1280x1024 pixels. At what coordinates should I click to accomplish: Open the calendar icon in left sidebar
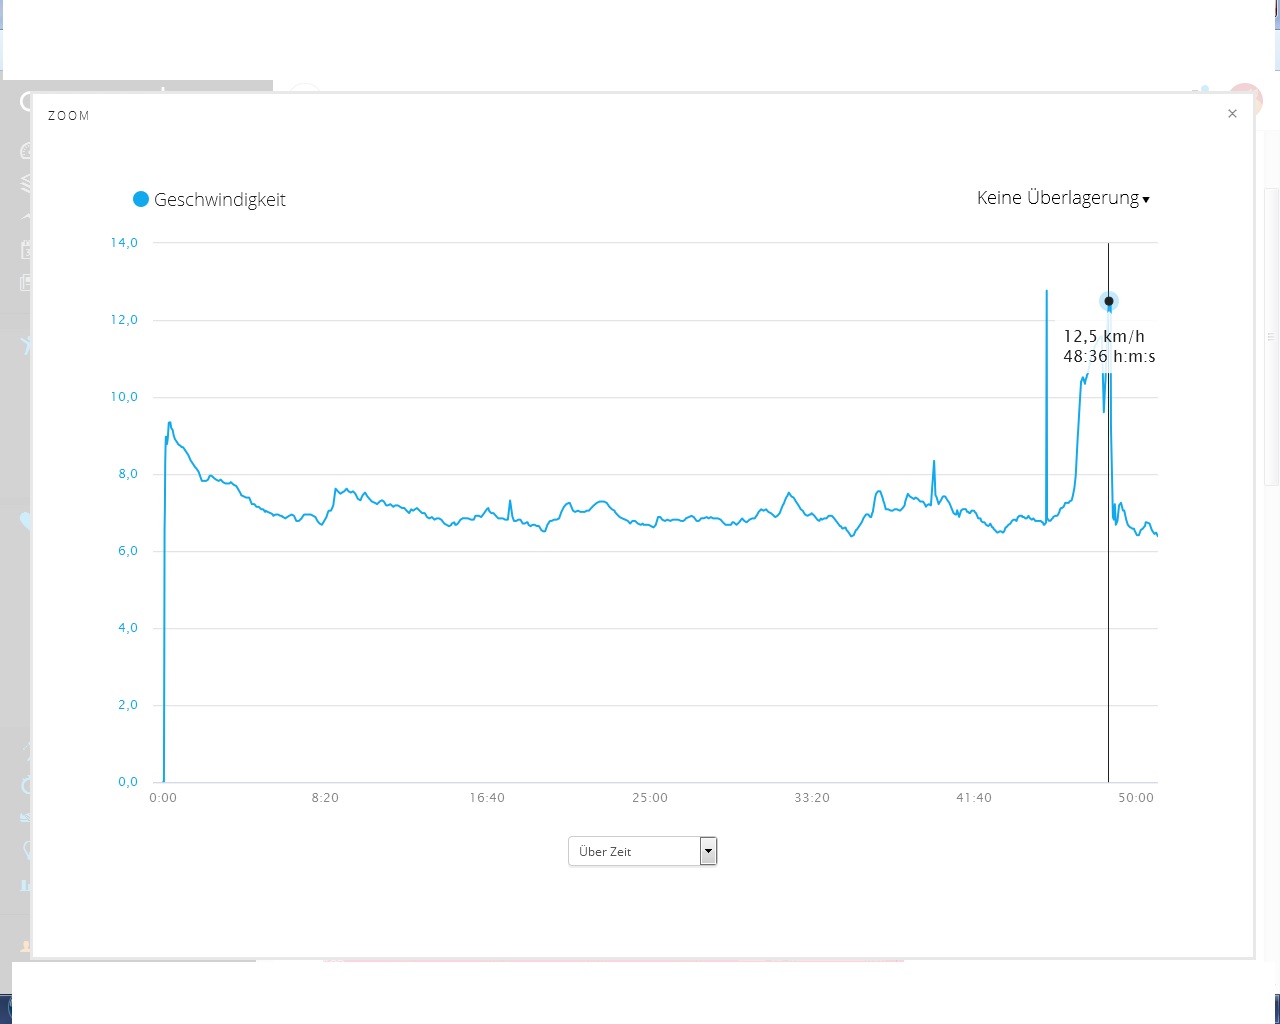(26, 250)
